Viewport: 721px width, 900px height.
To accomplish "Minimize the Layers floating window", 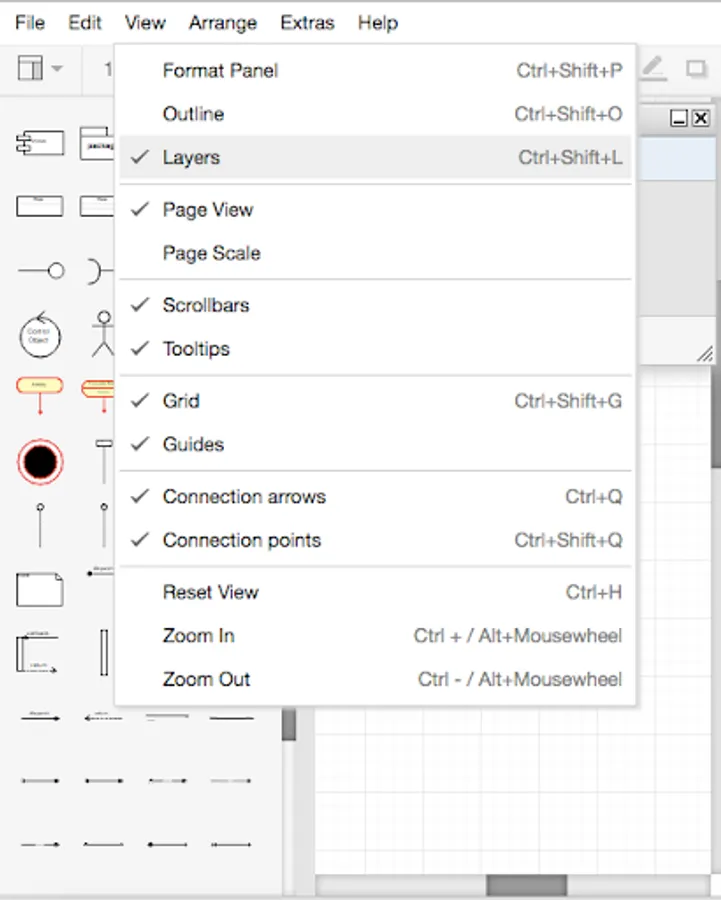I will coord(679,118).
